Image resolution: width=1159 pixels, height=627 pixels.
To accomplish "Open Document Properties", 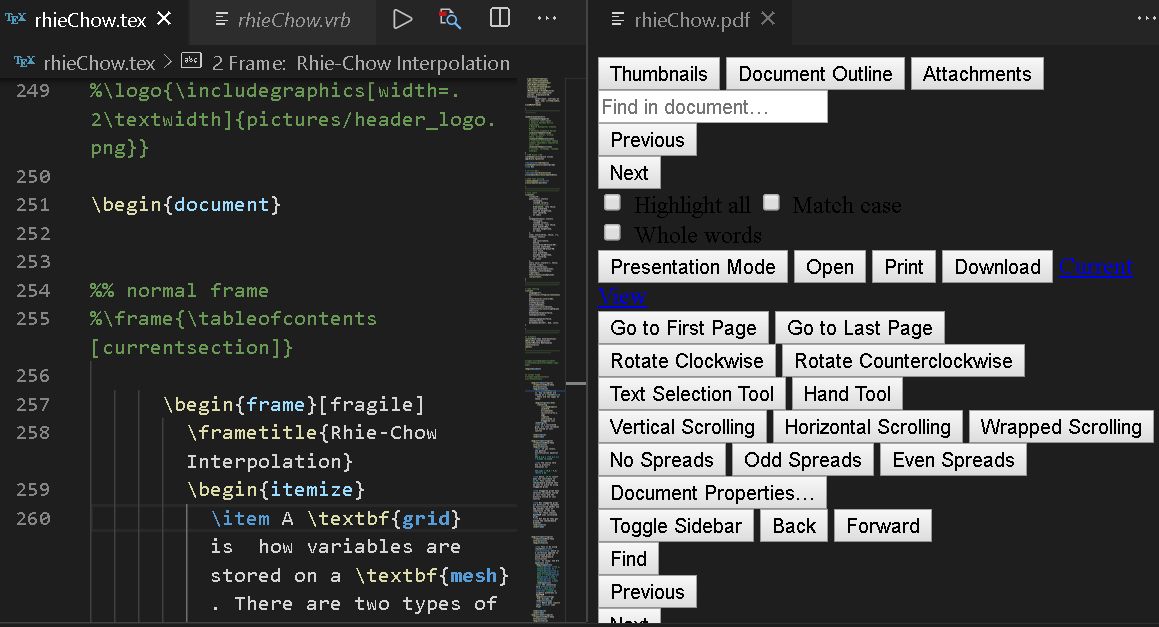I will (x=712, y=493).
